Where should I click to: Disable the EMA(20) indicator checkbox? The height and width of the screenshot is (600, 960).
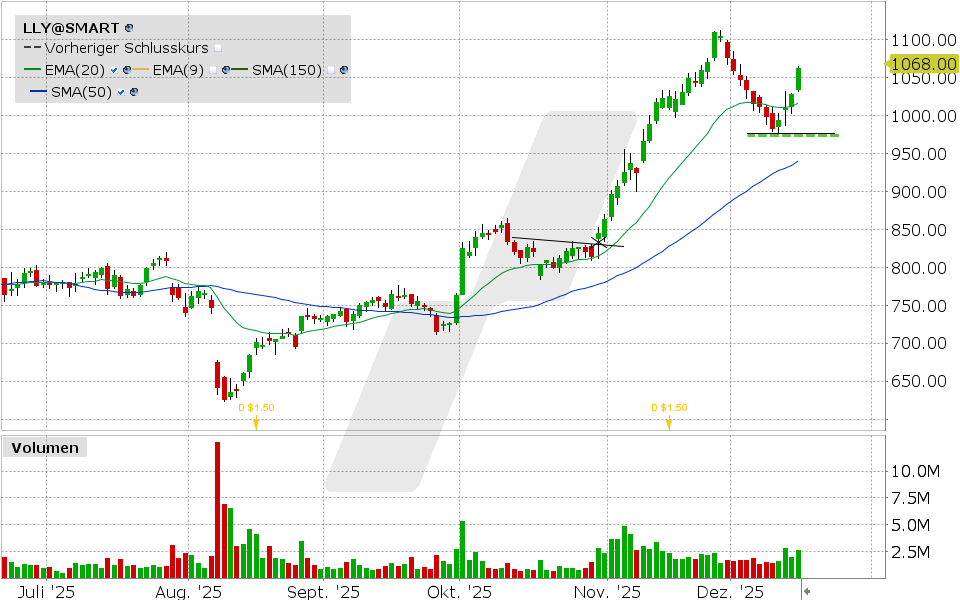[113, 70]
